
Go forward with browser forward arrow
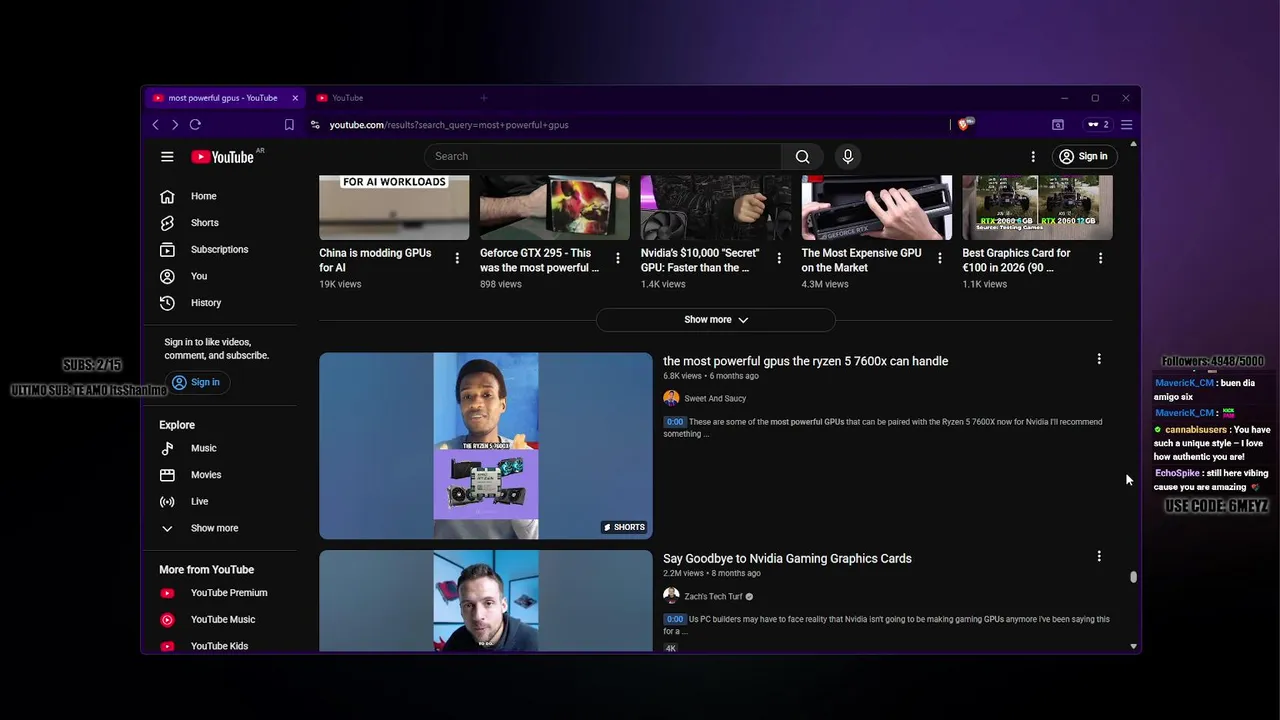pos(175,125)
